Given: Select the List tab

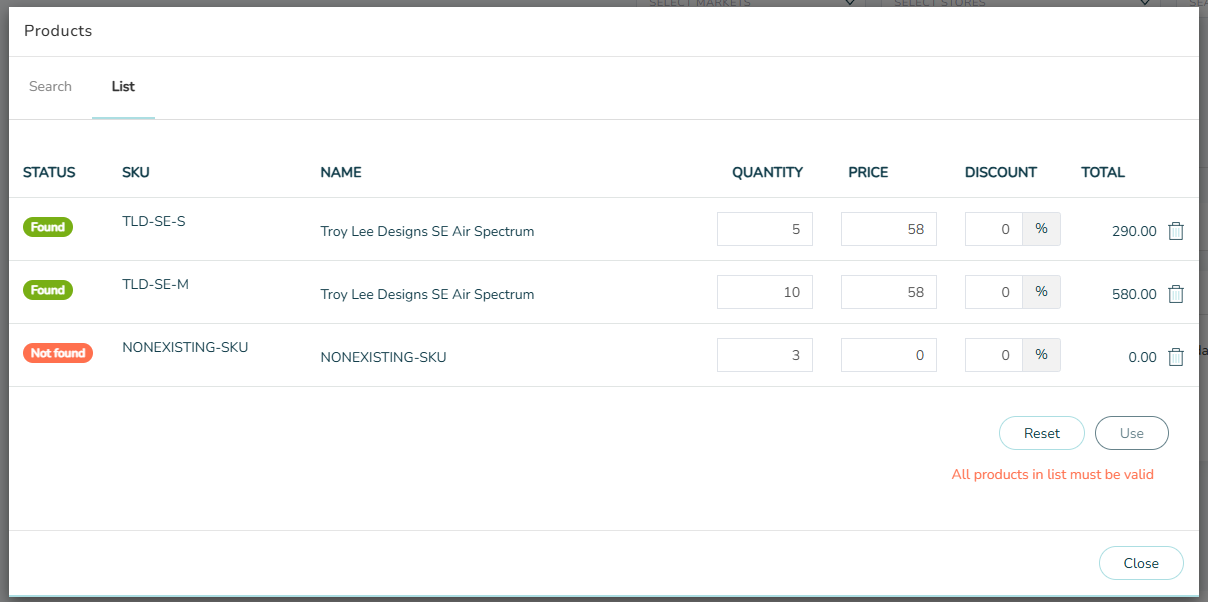Looking at the screenshot, I should click(x=123, y=87).
